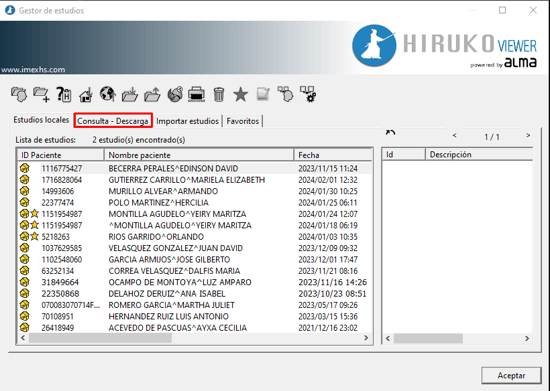This screenshot has width=550, height=391.
Task: Click the Aceptar button
Action: pyautogui.click(x=511, y=376)
